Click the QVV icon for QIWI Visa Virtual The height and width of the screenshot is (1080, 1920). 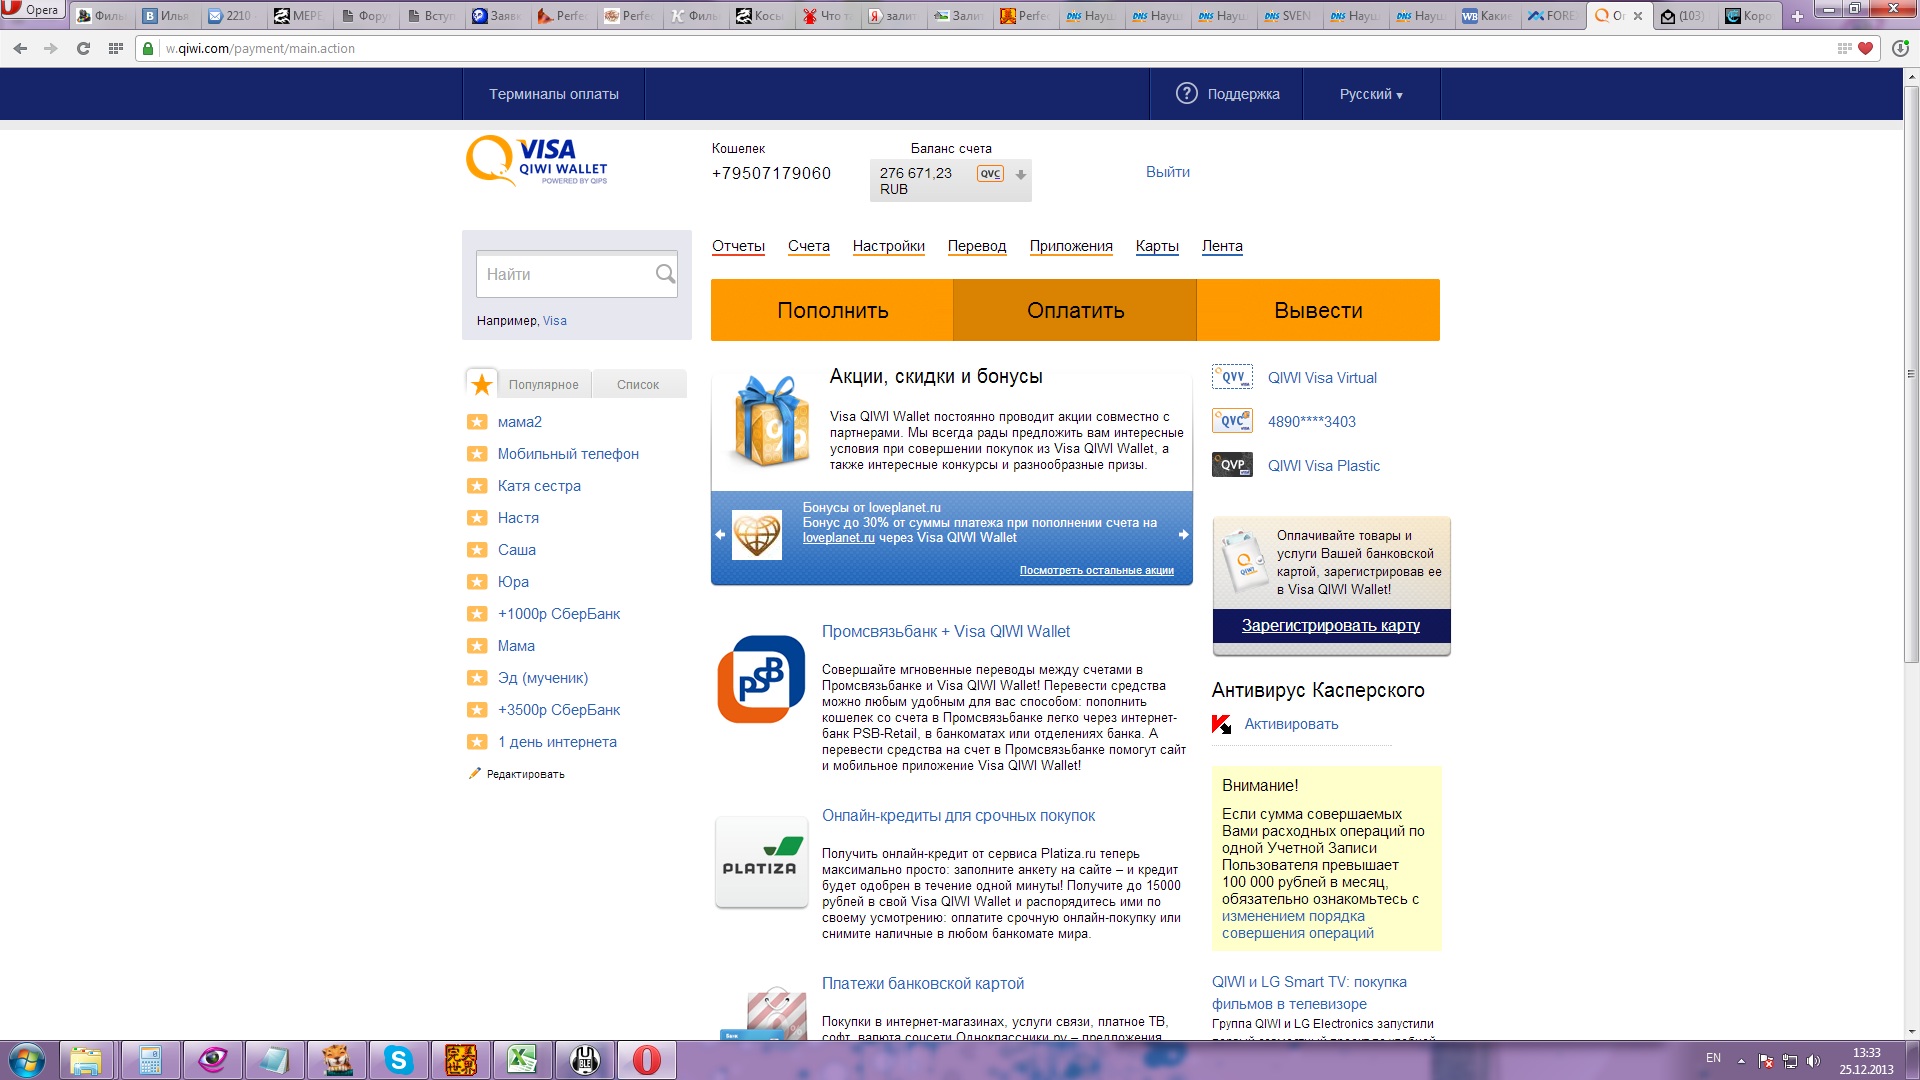click(1232, 377)
